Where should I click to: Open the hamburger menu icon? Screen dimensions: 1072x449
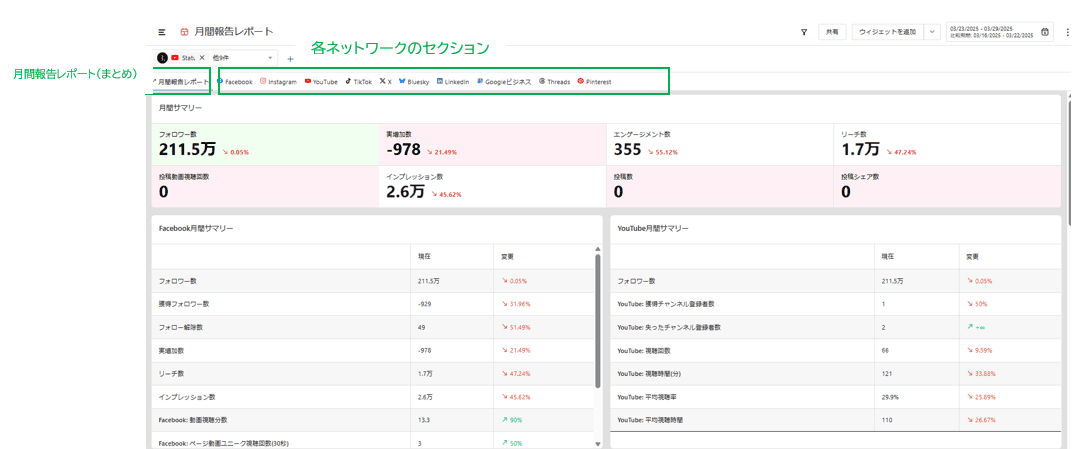pos(162,32)
